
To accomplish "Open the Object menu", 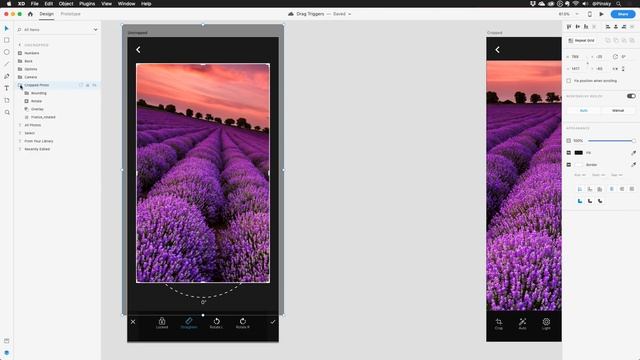I will point(66,4).
